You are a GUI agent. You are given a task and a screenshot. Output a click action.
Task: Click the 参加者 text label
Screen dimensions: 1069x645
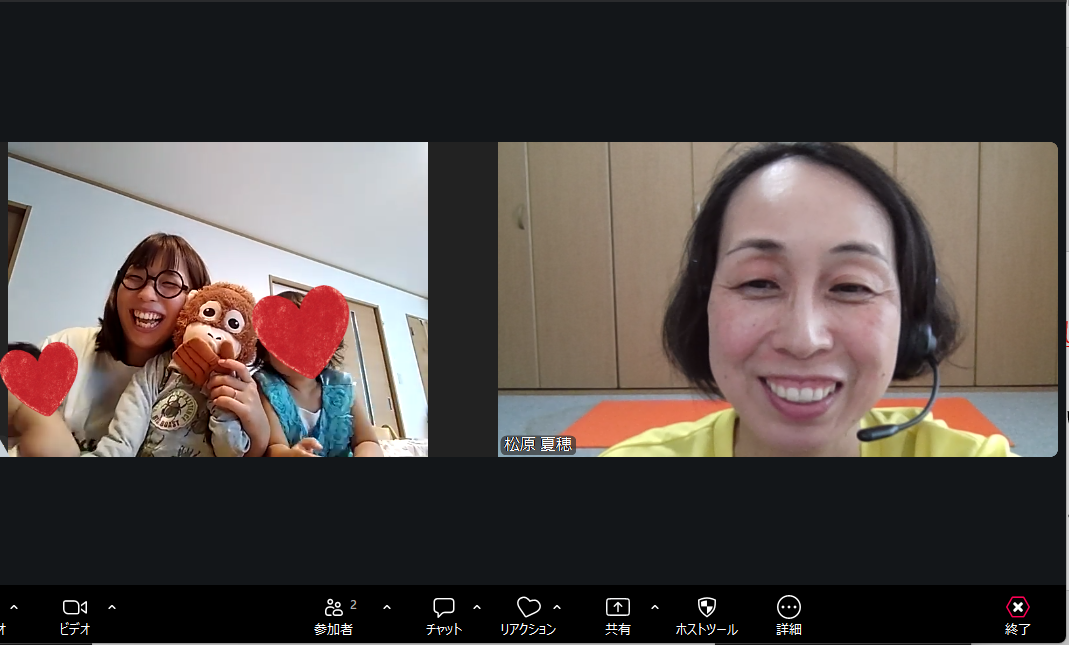[x=333, y=629]
